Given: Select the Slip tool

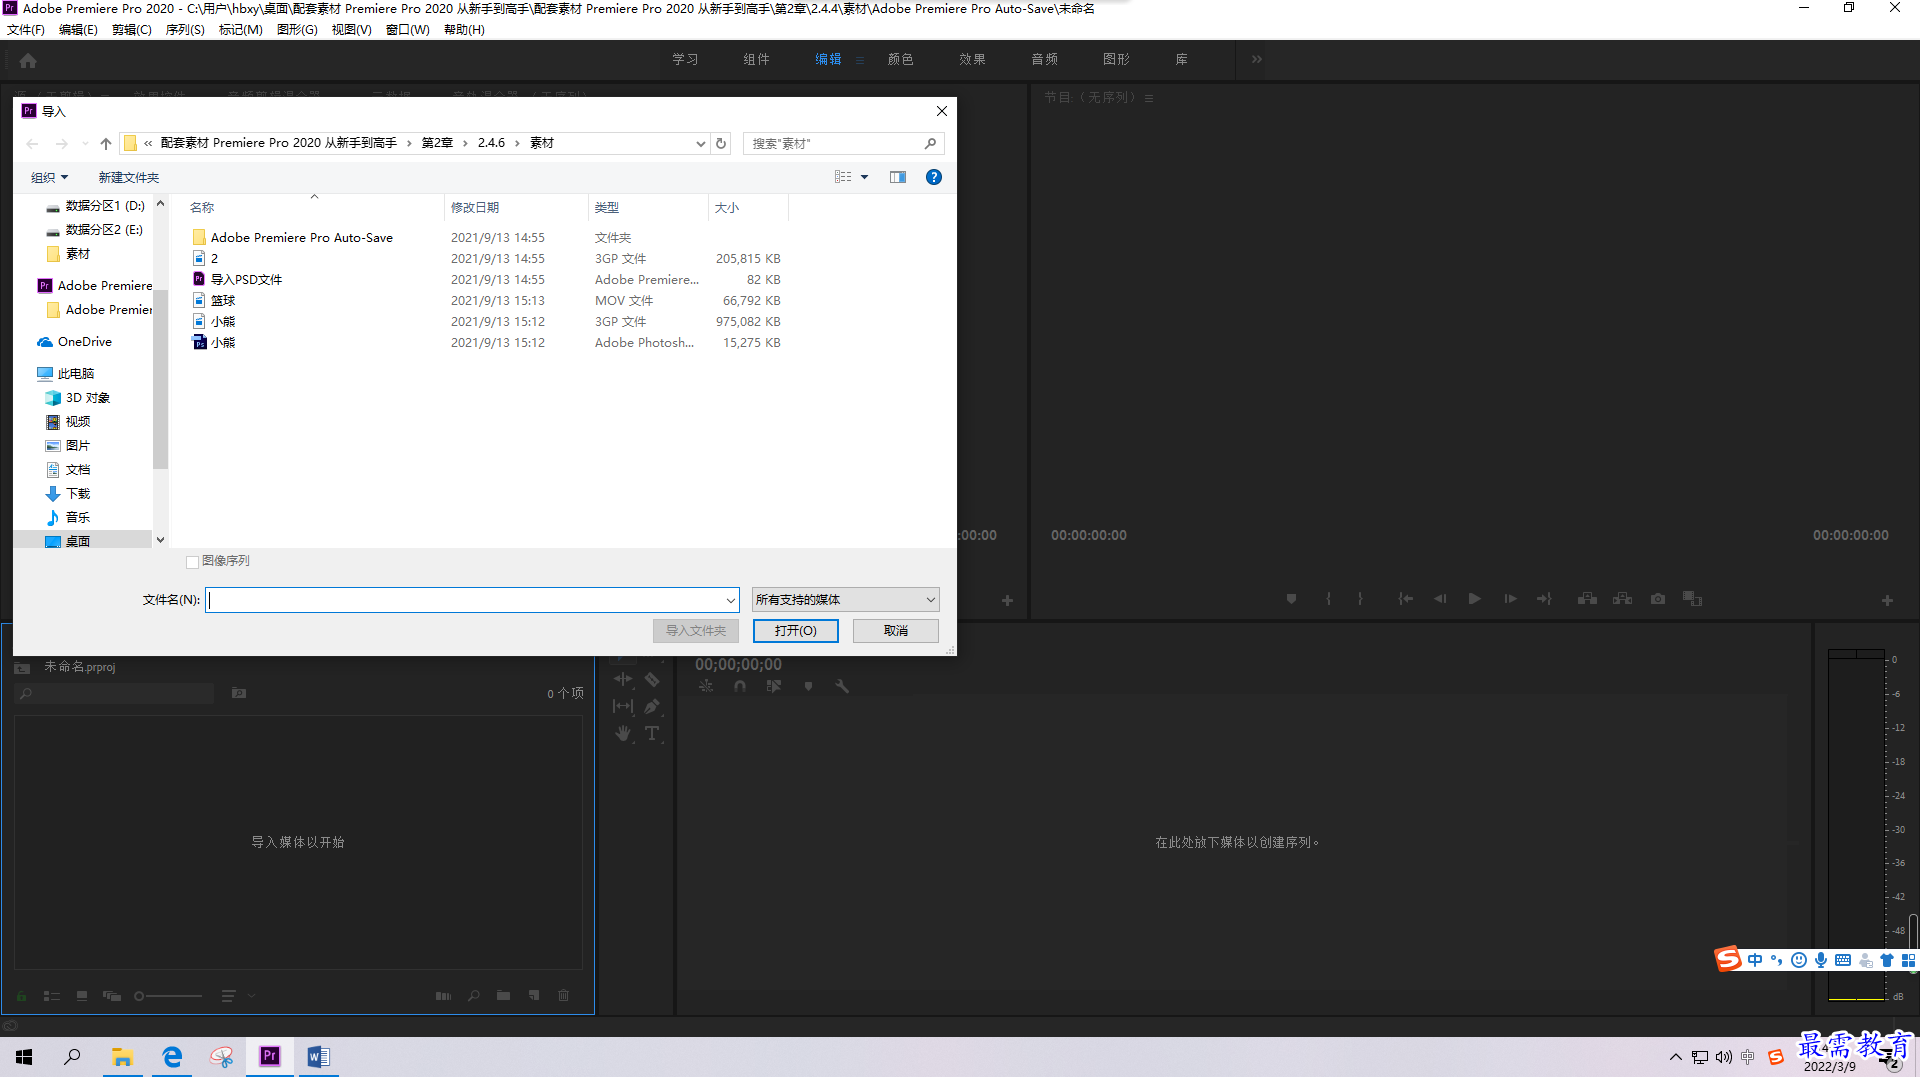Looking at the screenshot, I should (x=623, y=706).
